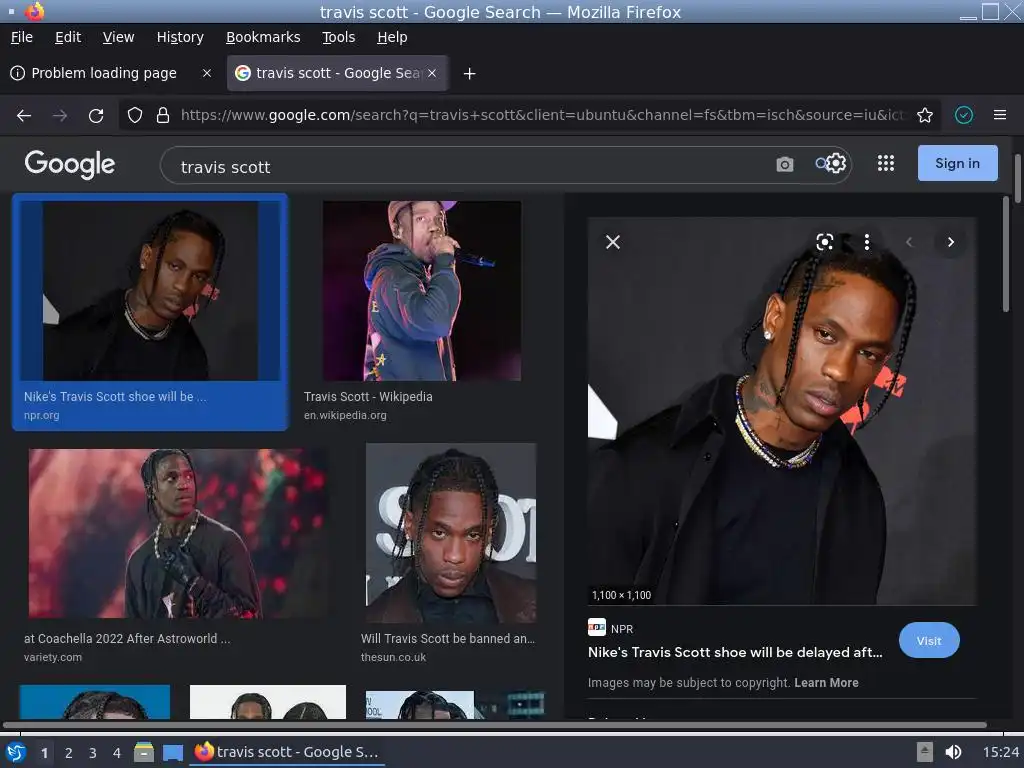
Task: Close the travis scott Google Search tab
Action: [x=432, y=73]
